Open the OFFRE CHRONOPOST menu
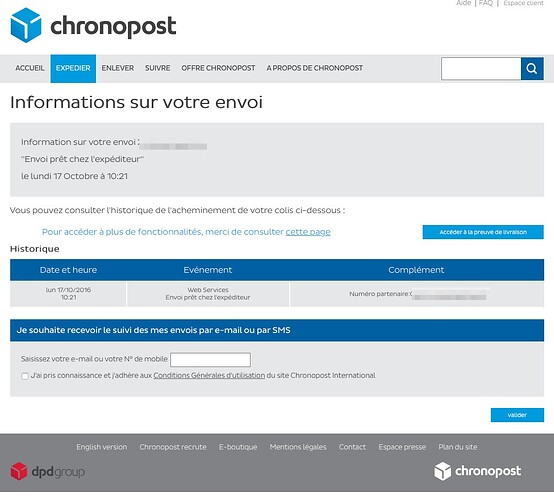554x500 pixels. coord(218,68)
